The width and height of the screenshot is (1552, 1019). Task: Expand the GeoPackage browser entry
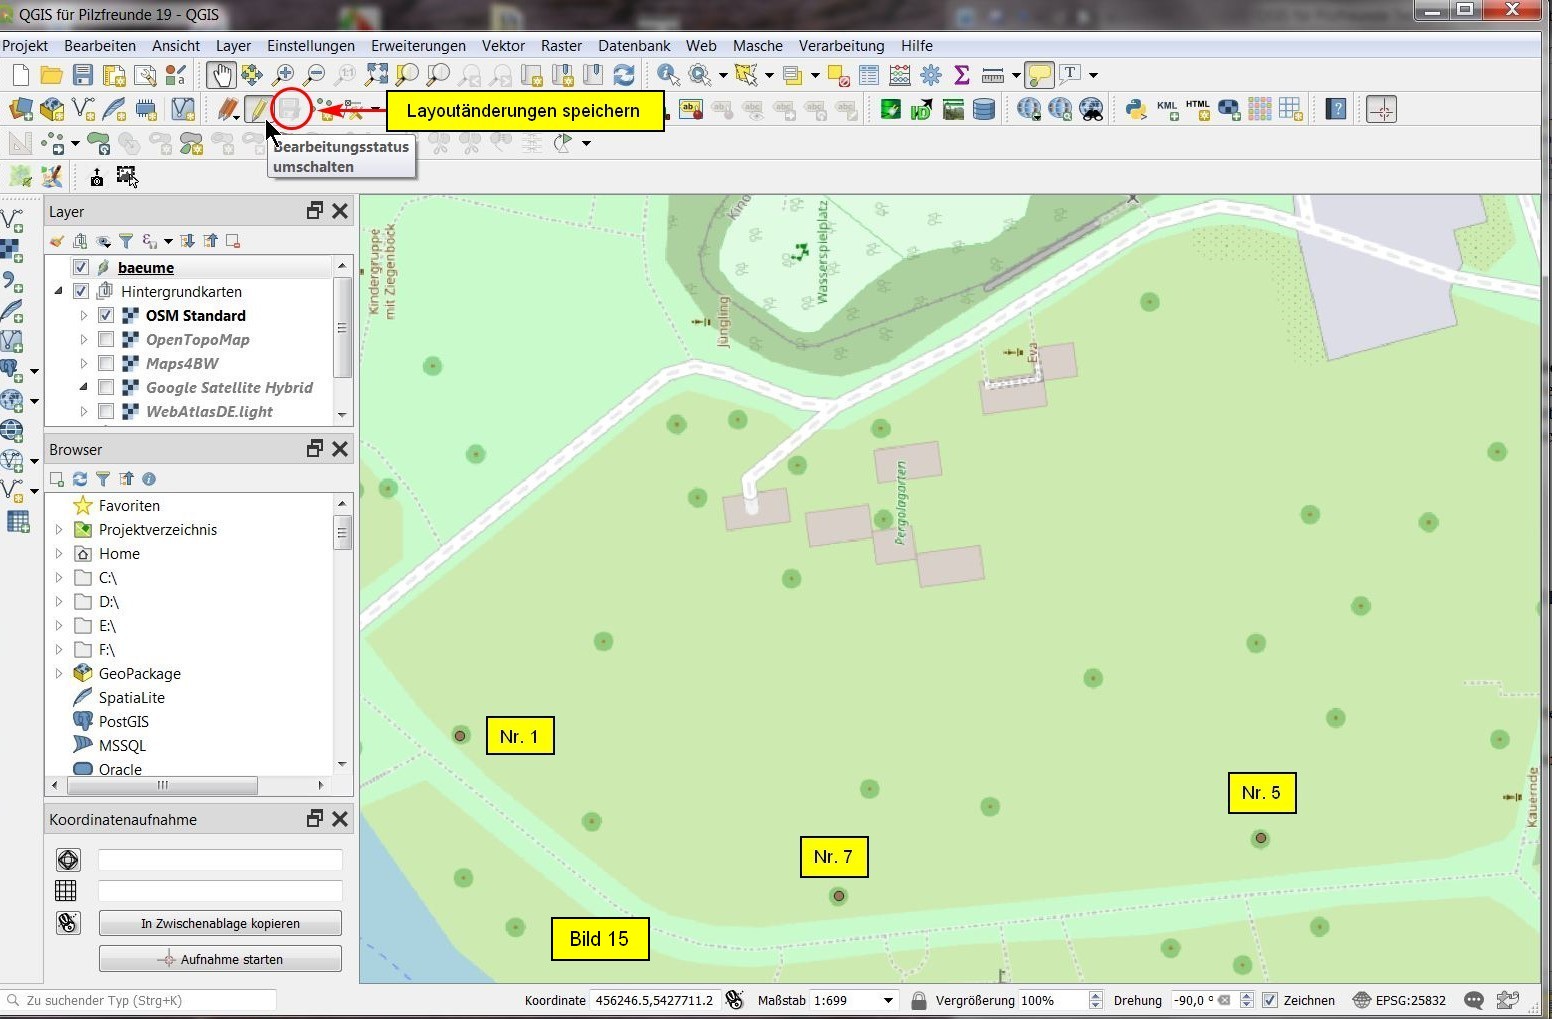click(x=59, y=674)
